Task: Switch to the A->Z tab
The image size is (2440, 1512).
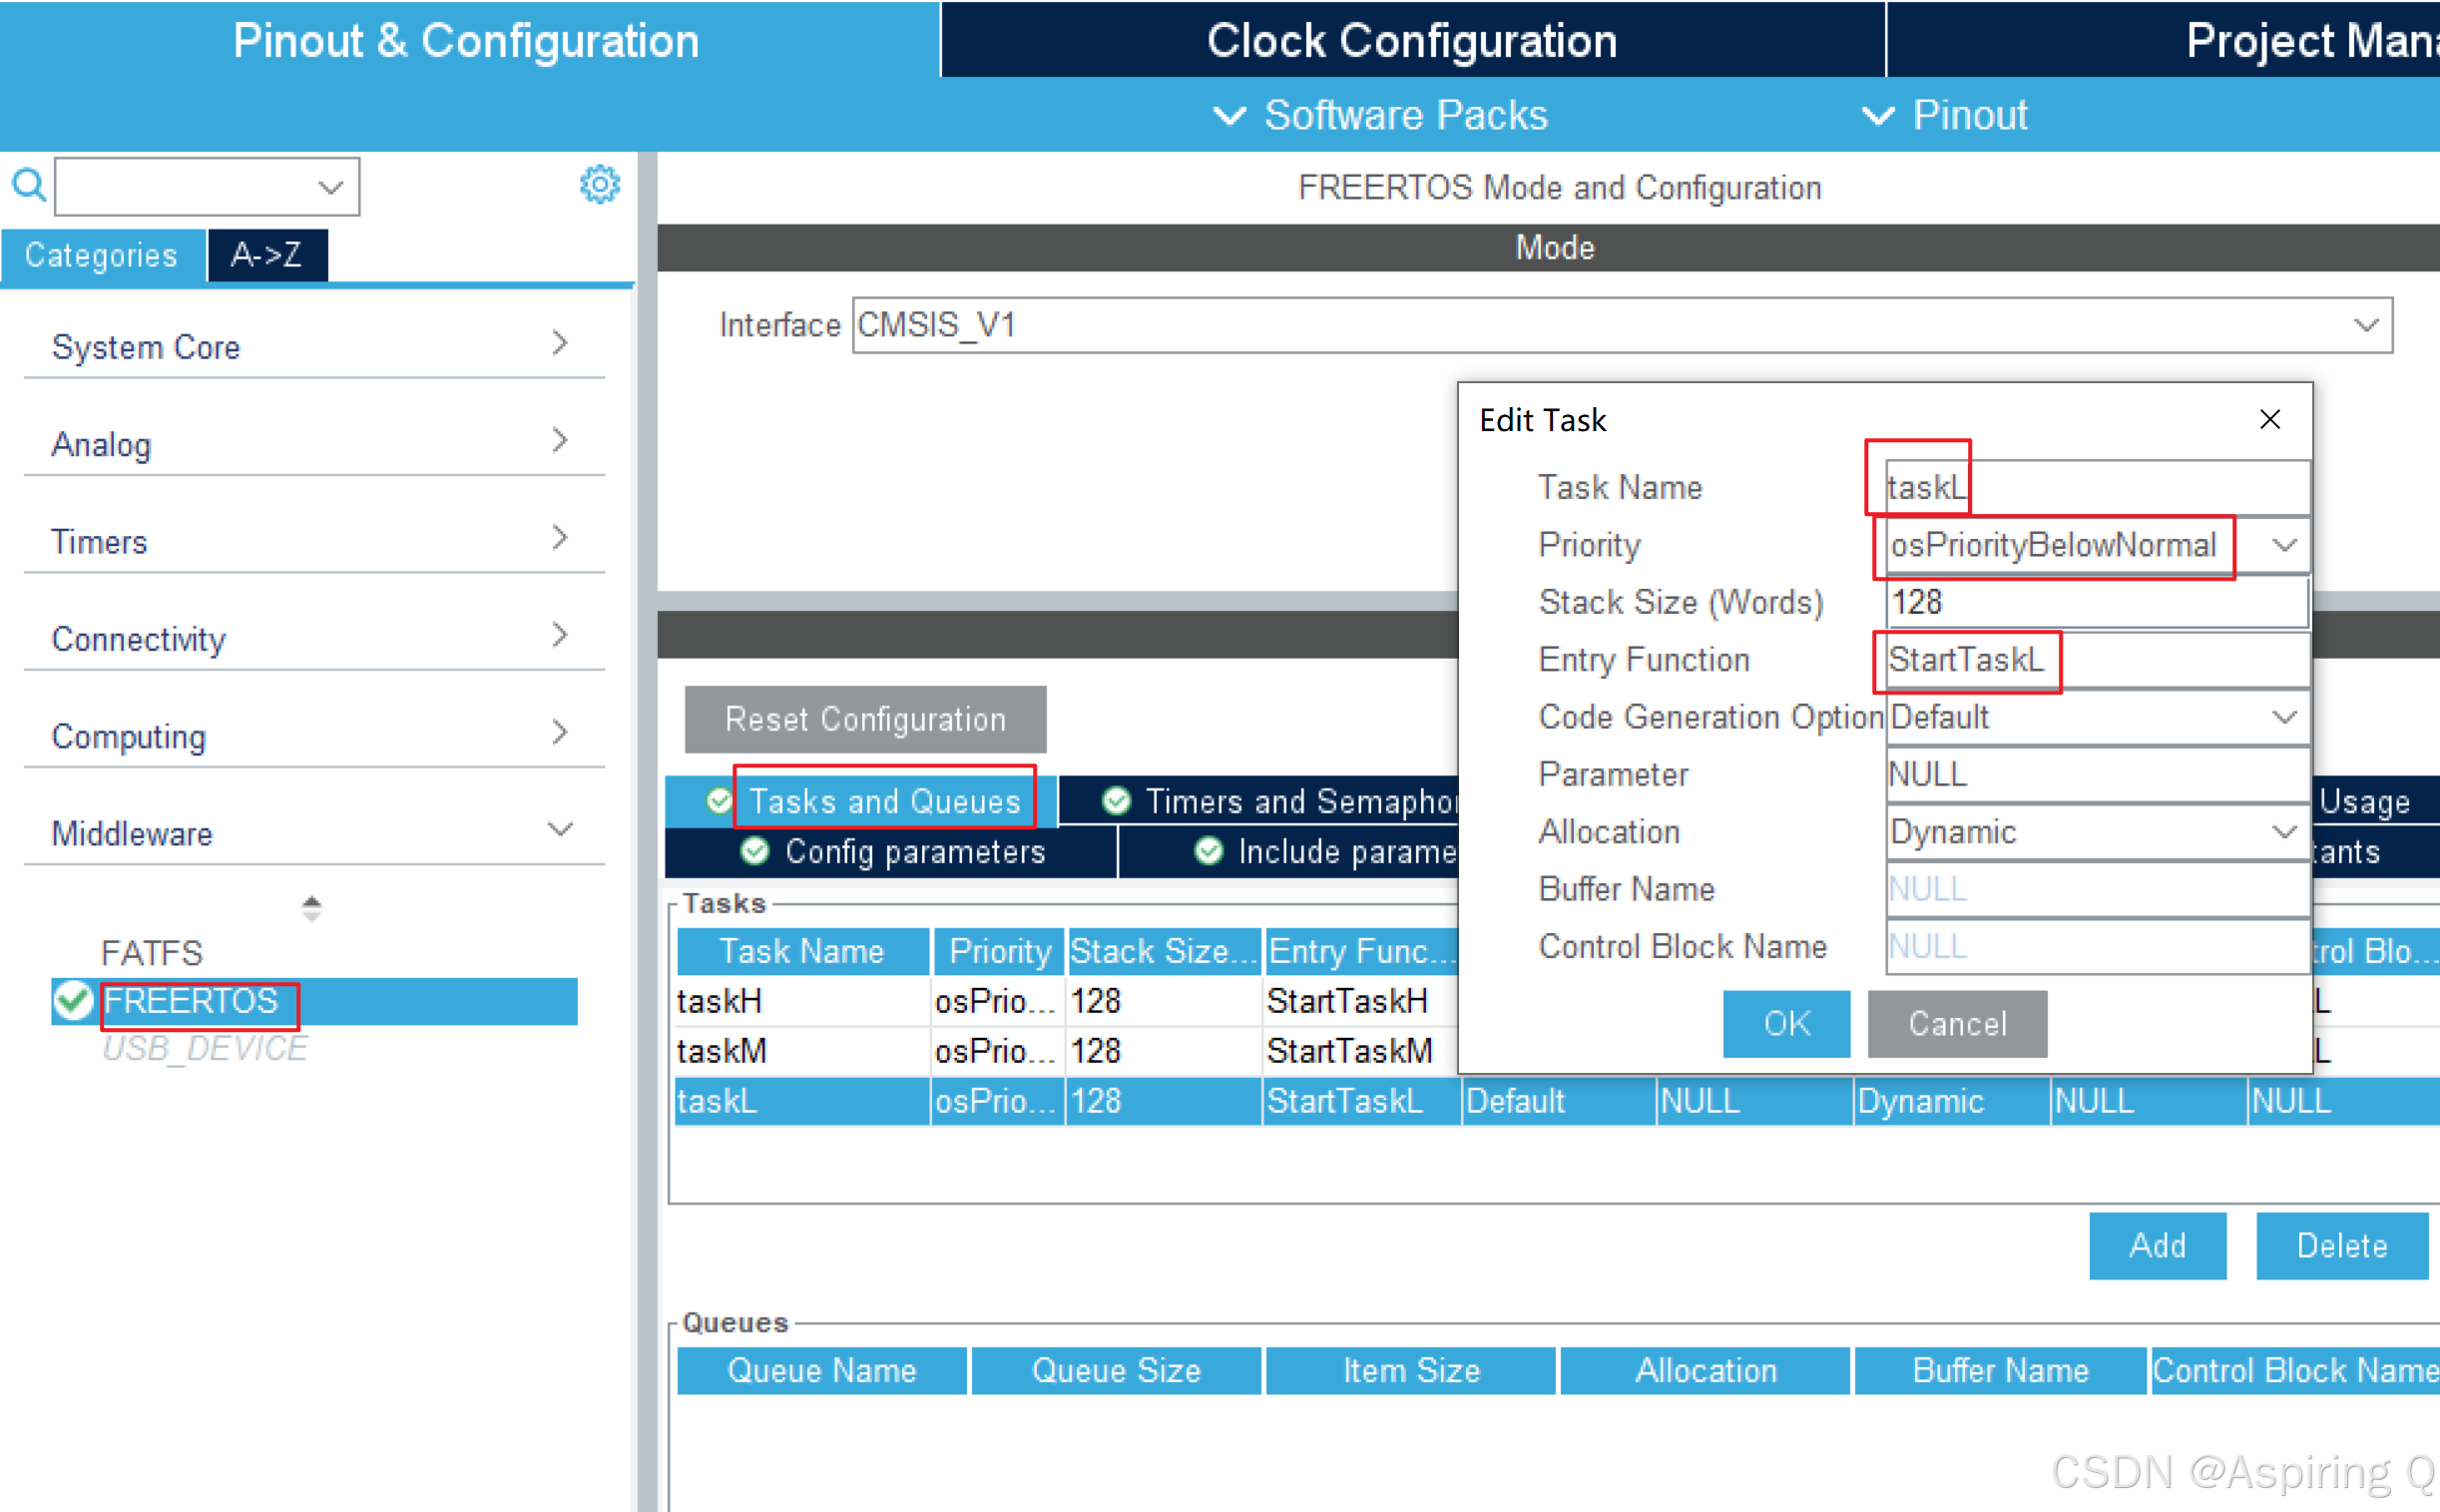Action: [266, 255]
